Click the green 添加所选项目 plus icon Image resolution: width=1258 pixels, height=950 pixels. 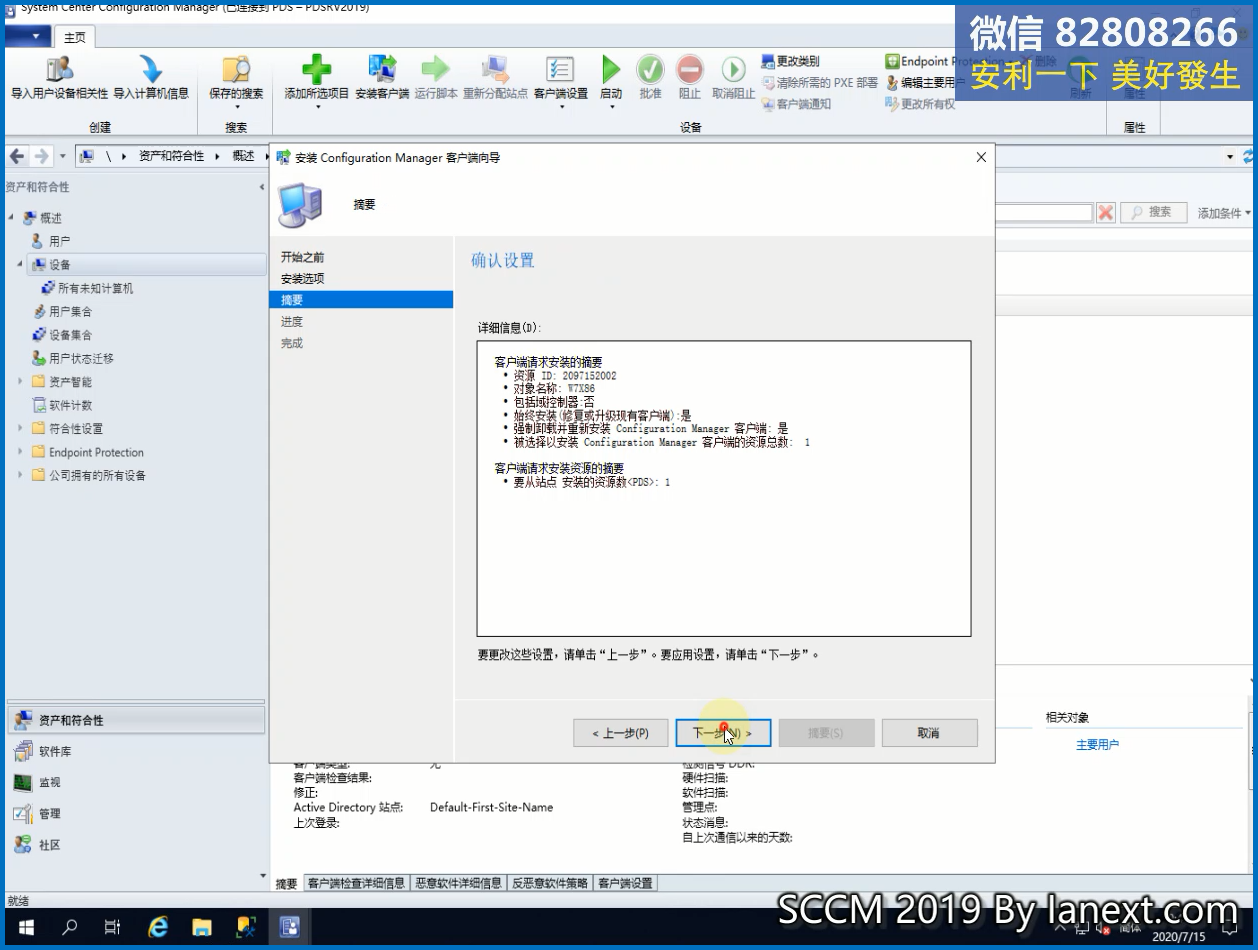(x=317, y=69)
